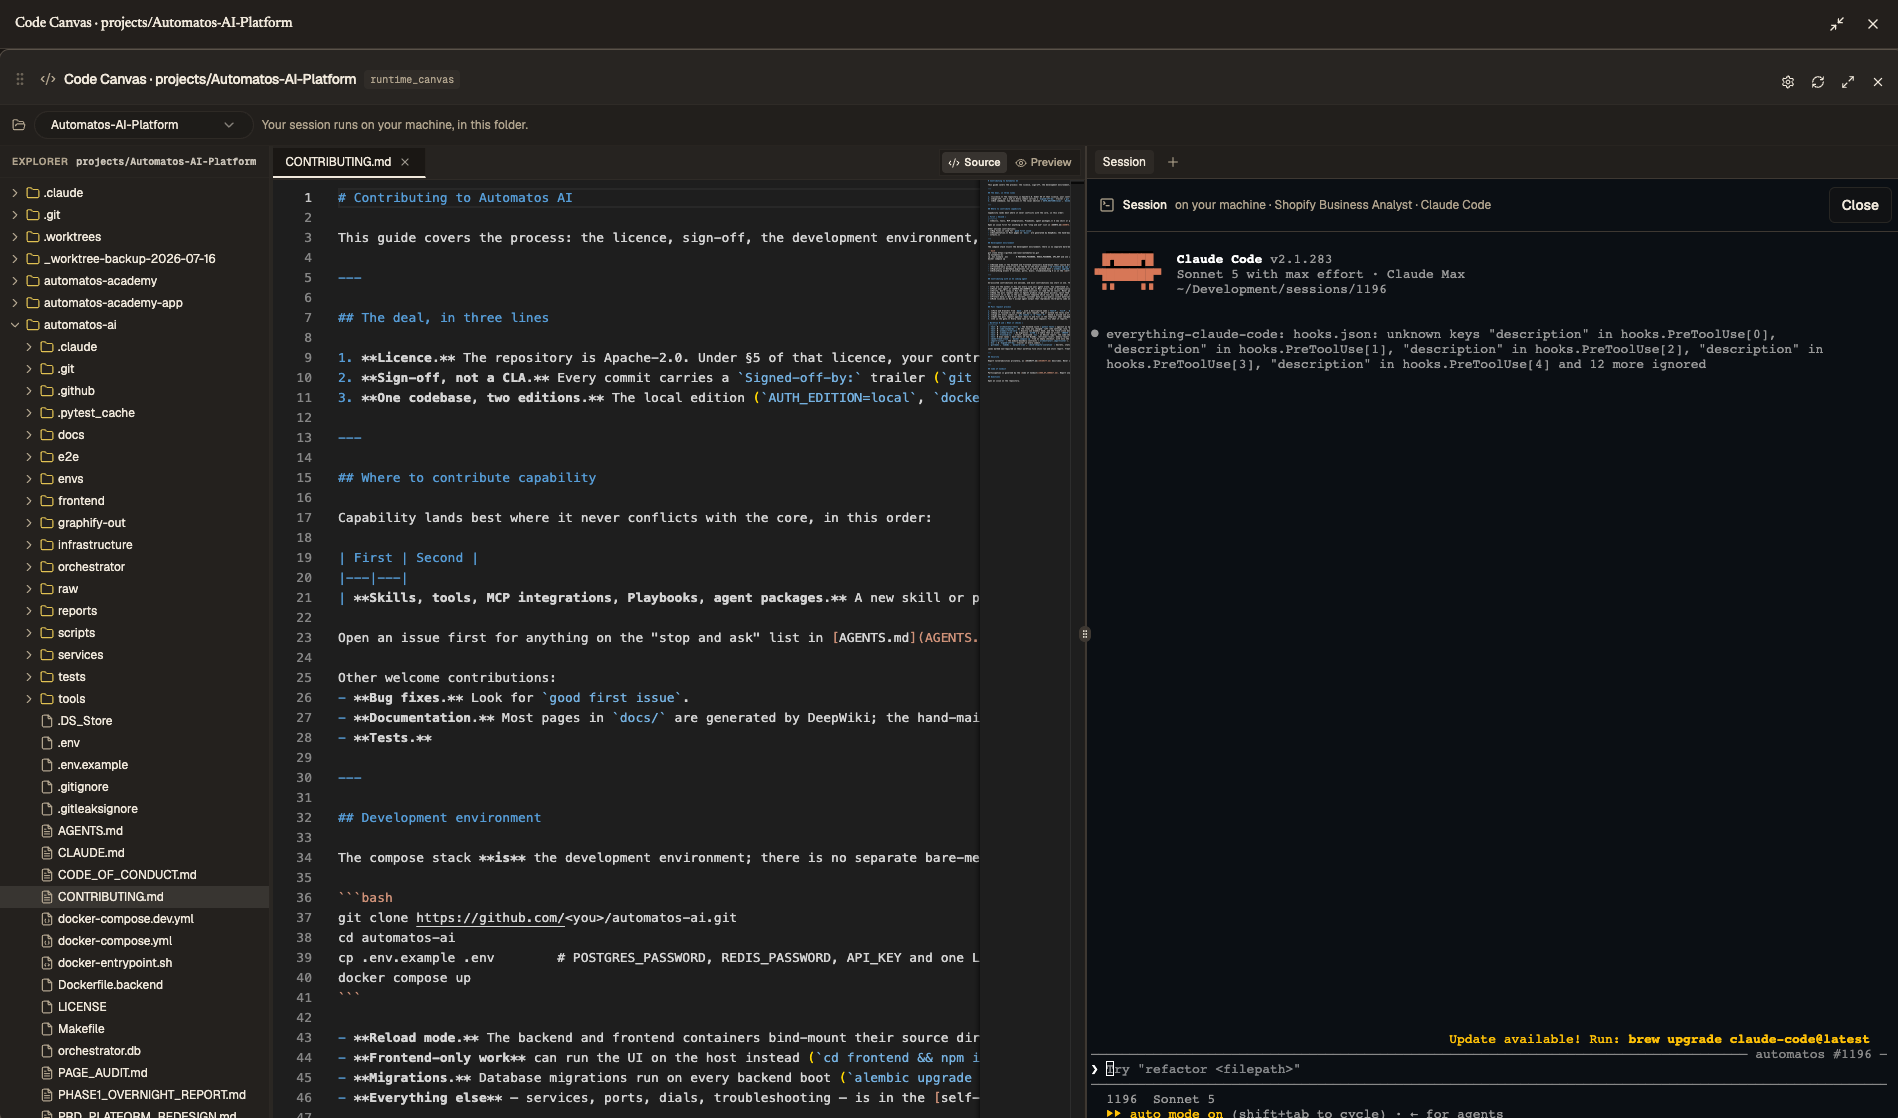Open the Makefile
The width and height of the screenshot is (1898, 1118).
point(135,1029)
